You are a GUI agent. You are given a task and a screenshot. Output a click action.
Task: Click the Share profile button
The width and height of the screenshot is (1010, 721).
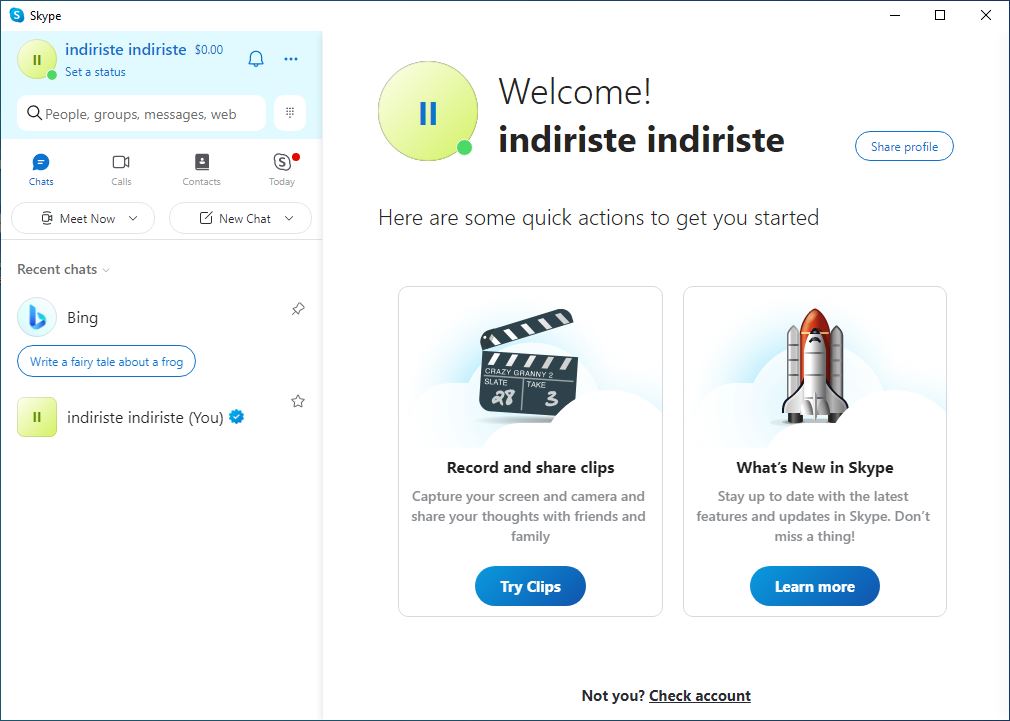click(904, 147)
